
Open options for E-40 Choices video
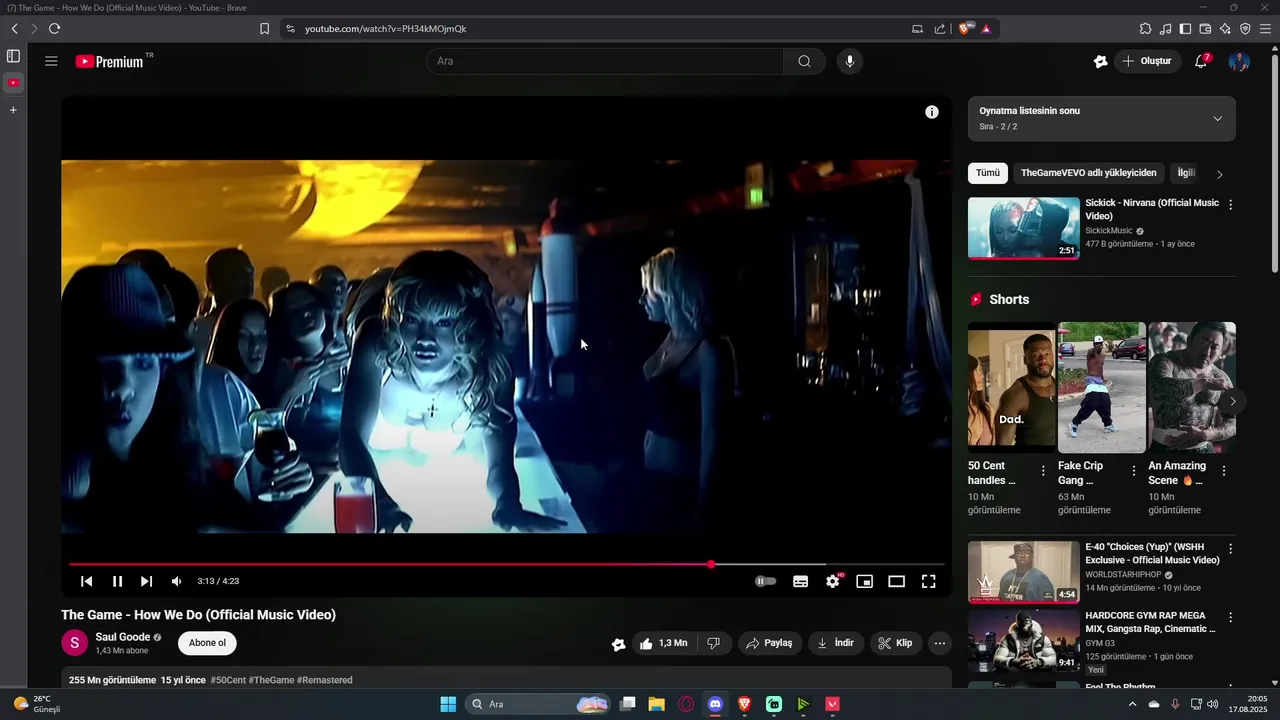(1230, 549)
